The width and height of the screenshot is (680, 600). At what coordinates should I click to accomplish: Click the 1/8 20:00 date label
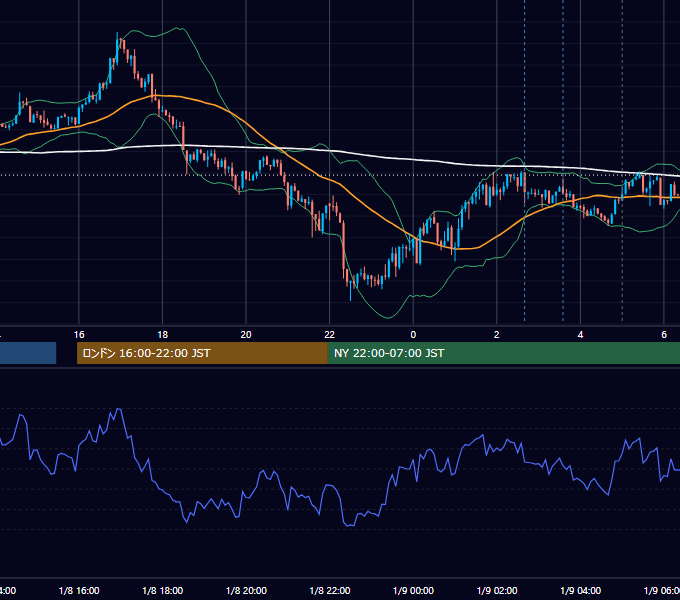[246, 591]
